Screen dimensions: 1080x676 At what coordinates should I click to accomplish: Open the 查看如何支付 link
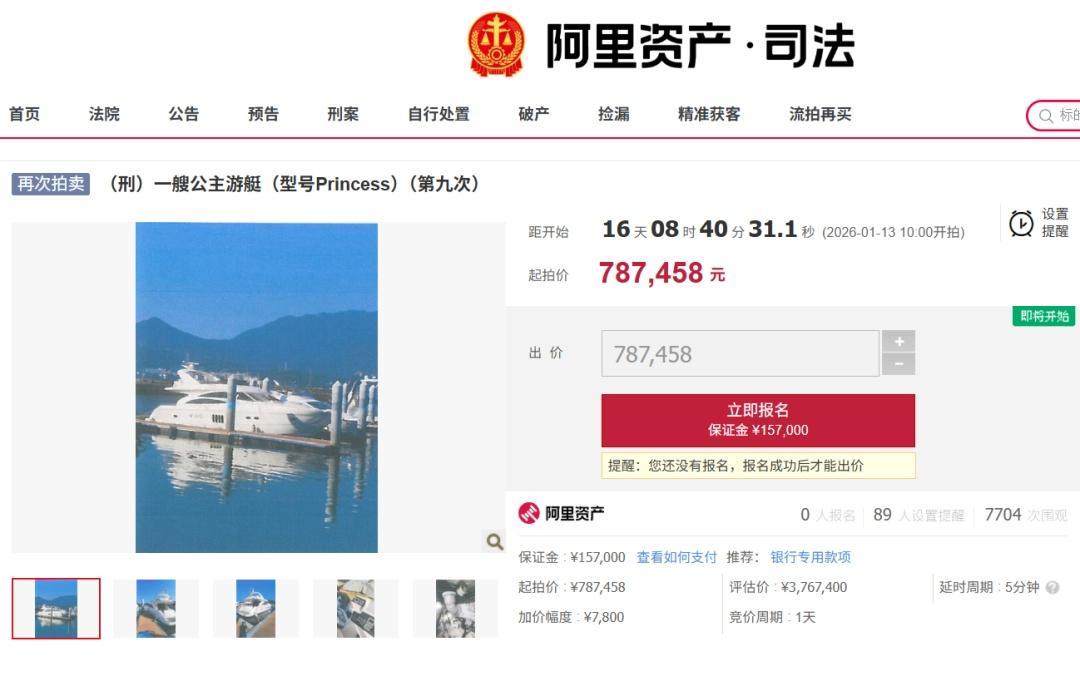[x=676, y=557]
